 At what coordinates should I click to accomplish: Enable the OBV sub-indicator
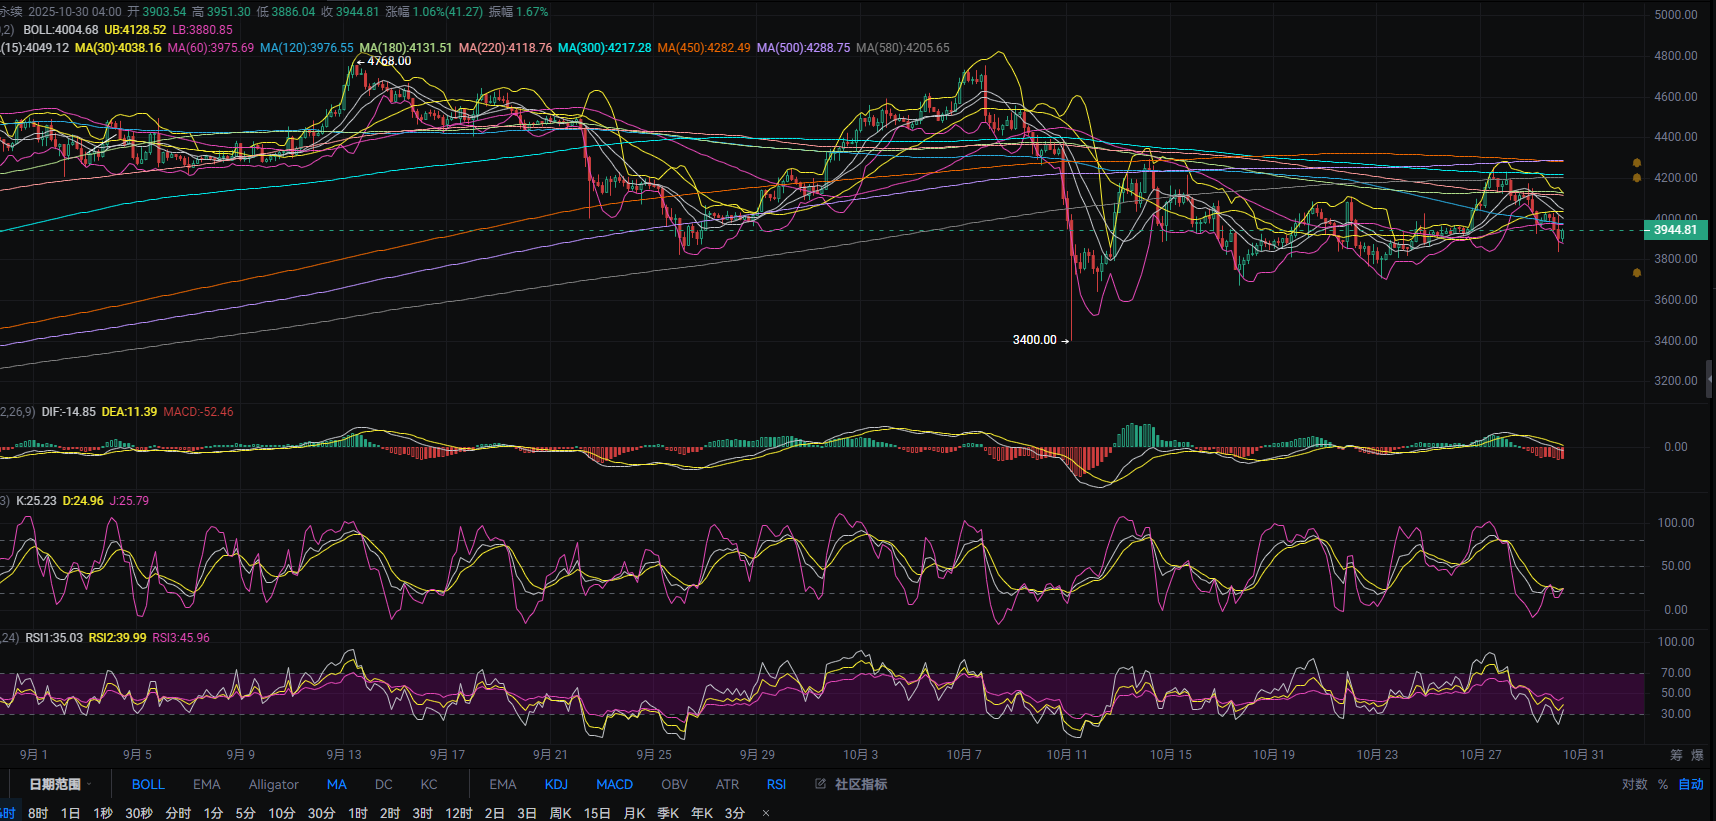click(x=674, y=784)
